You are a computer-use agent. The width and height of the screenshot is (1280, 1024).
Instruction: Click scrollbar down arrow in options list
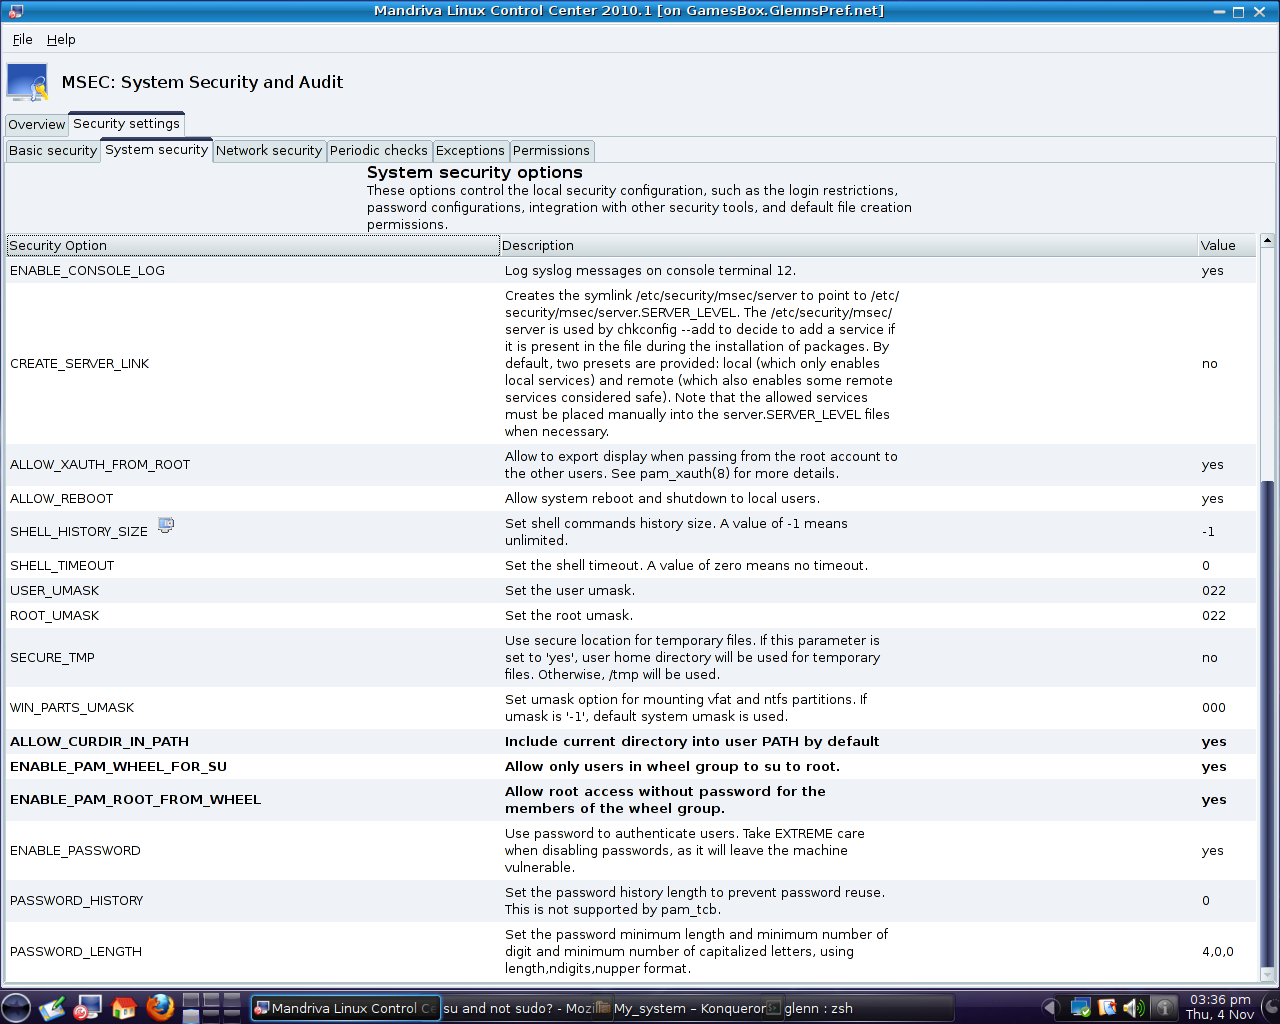[1267, 974]
